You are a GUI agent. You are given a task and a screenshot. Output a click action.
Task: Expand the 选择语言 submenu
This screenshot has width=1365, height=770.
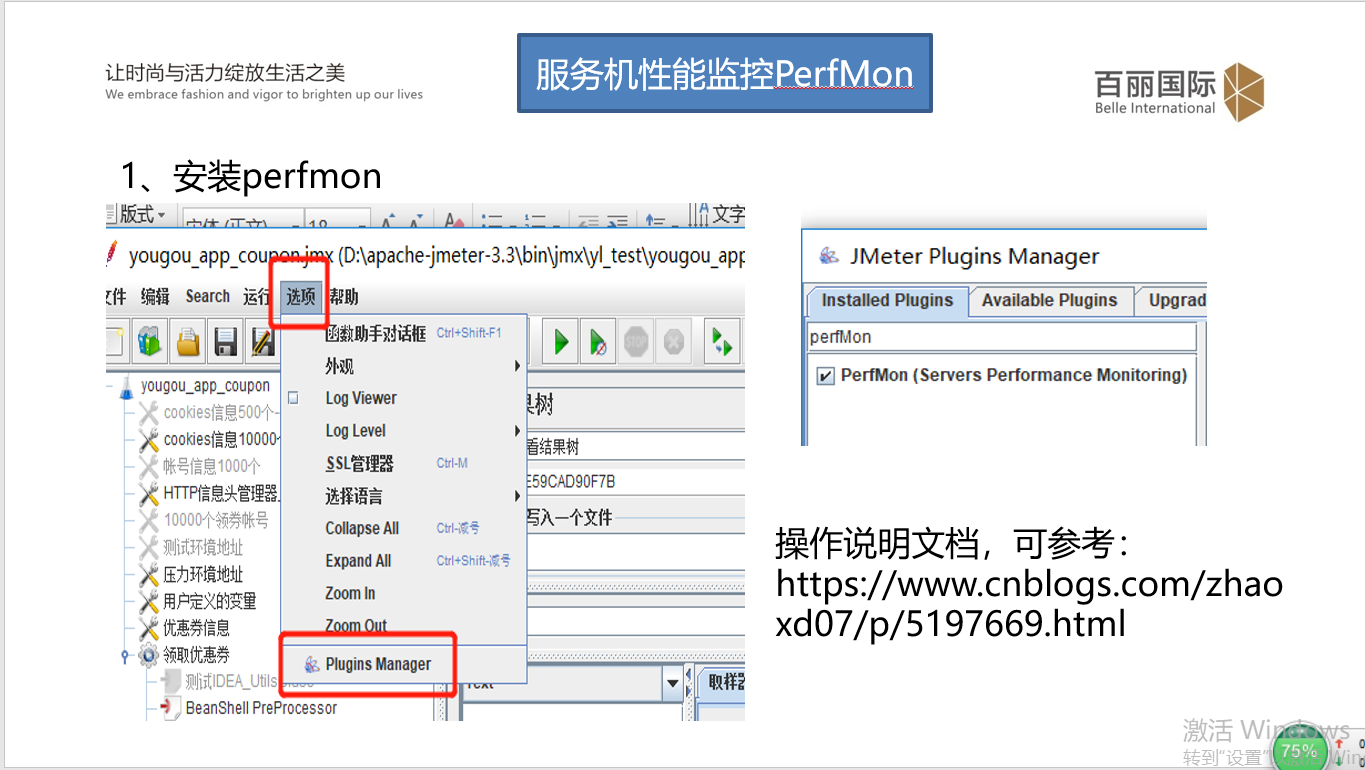[403, 496]
